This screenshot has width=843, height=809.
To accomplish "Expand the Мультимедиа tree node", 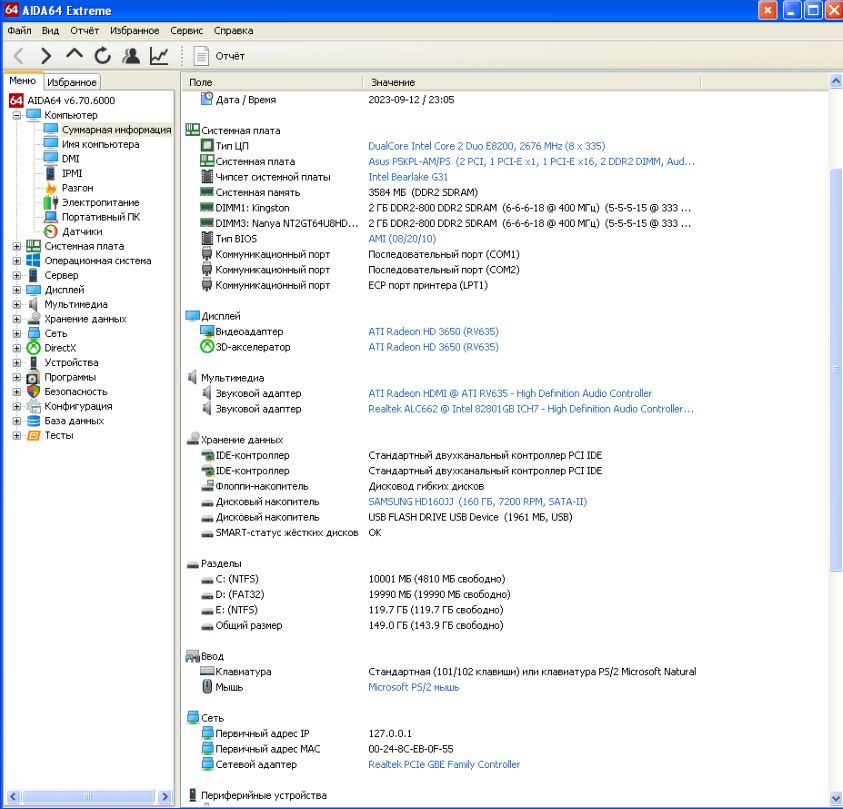I will pyautogui.click(x=17, y=304).
